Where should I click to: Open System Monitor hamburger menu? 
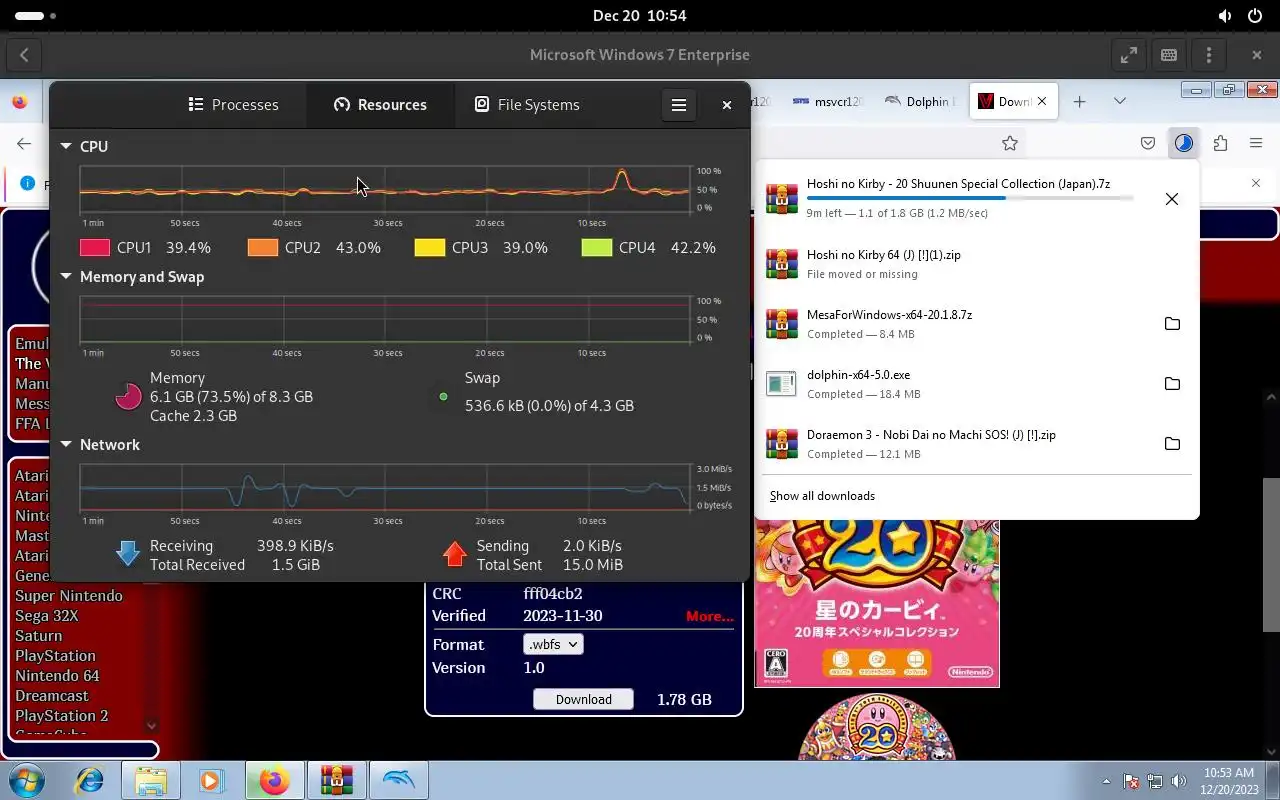pyautogui.click(x=678, y=104)
